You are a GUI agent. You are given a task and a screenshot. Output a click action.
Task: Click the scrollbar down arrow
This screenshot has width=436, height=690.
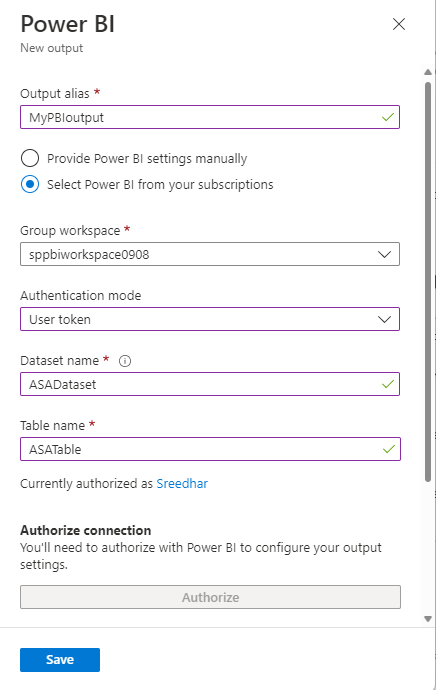coord(428,619)
